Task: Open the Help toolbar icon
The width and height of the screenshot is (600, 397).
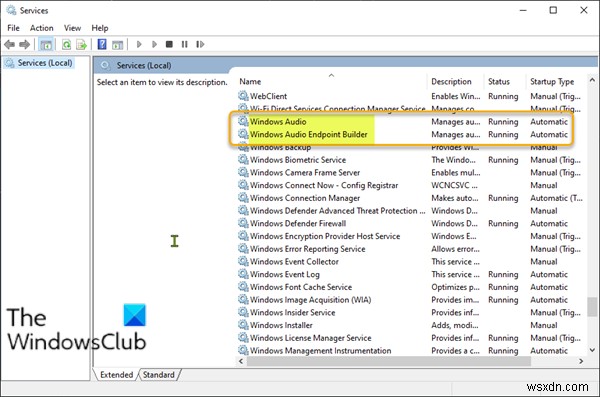Action: 102,44
